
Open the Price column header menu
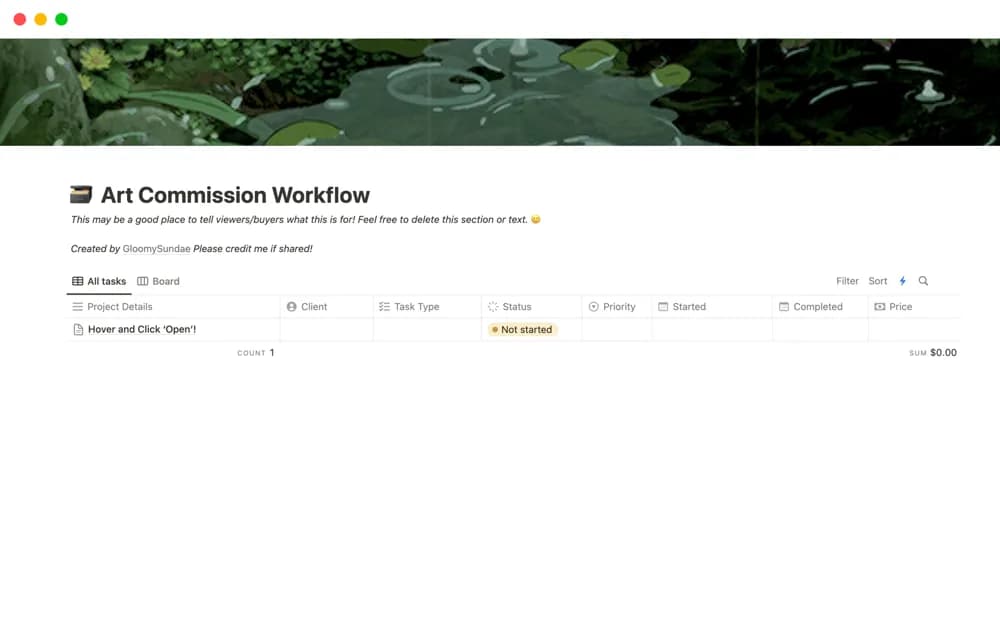914,307
